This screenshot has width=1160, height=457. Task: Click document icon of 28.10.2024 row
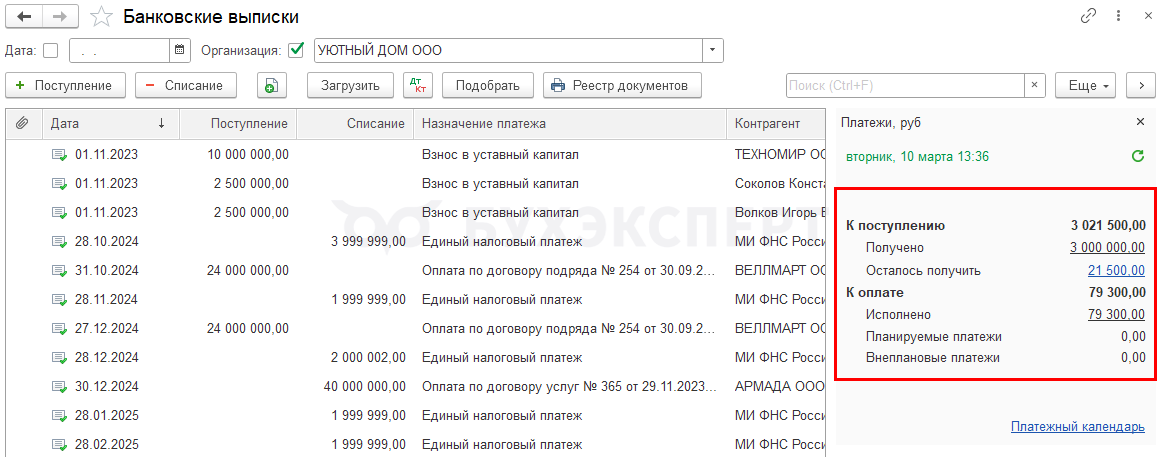59,242
